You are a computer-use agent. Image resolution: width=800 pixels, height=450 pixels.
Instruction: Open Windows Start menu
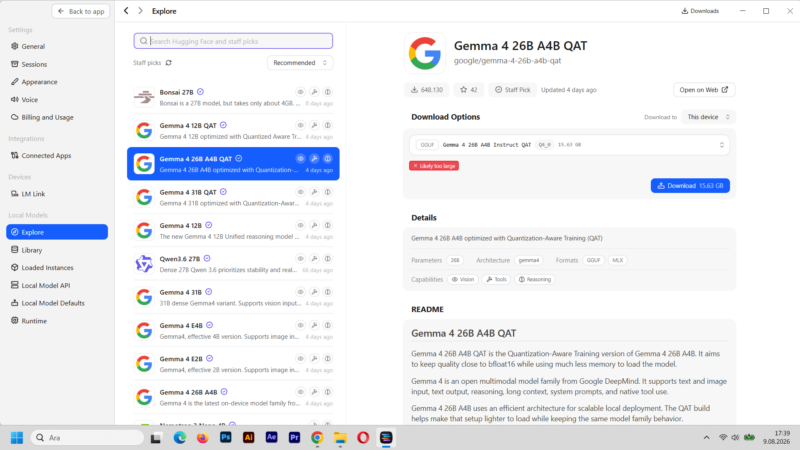tap(17, 438)
